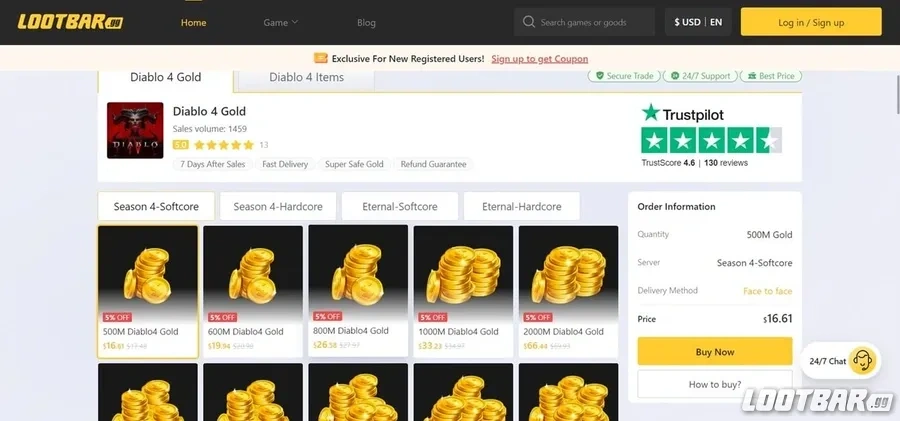
Task: Click the 7 Days After Sales tag
Action: (x=212, y=164)
